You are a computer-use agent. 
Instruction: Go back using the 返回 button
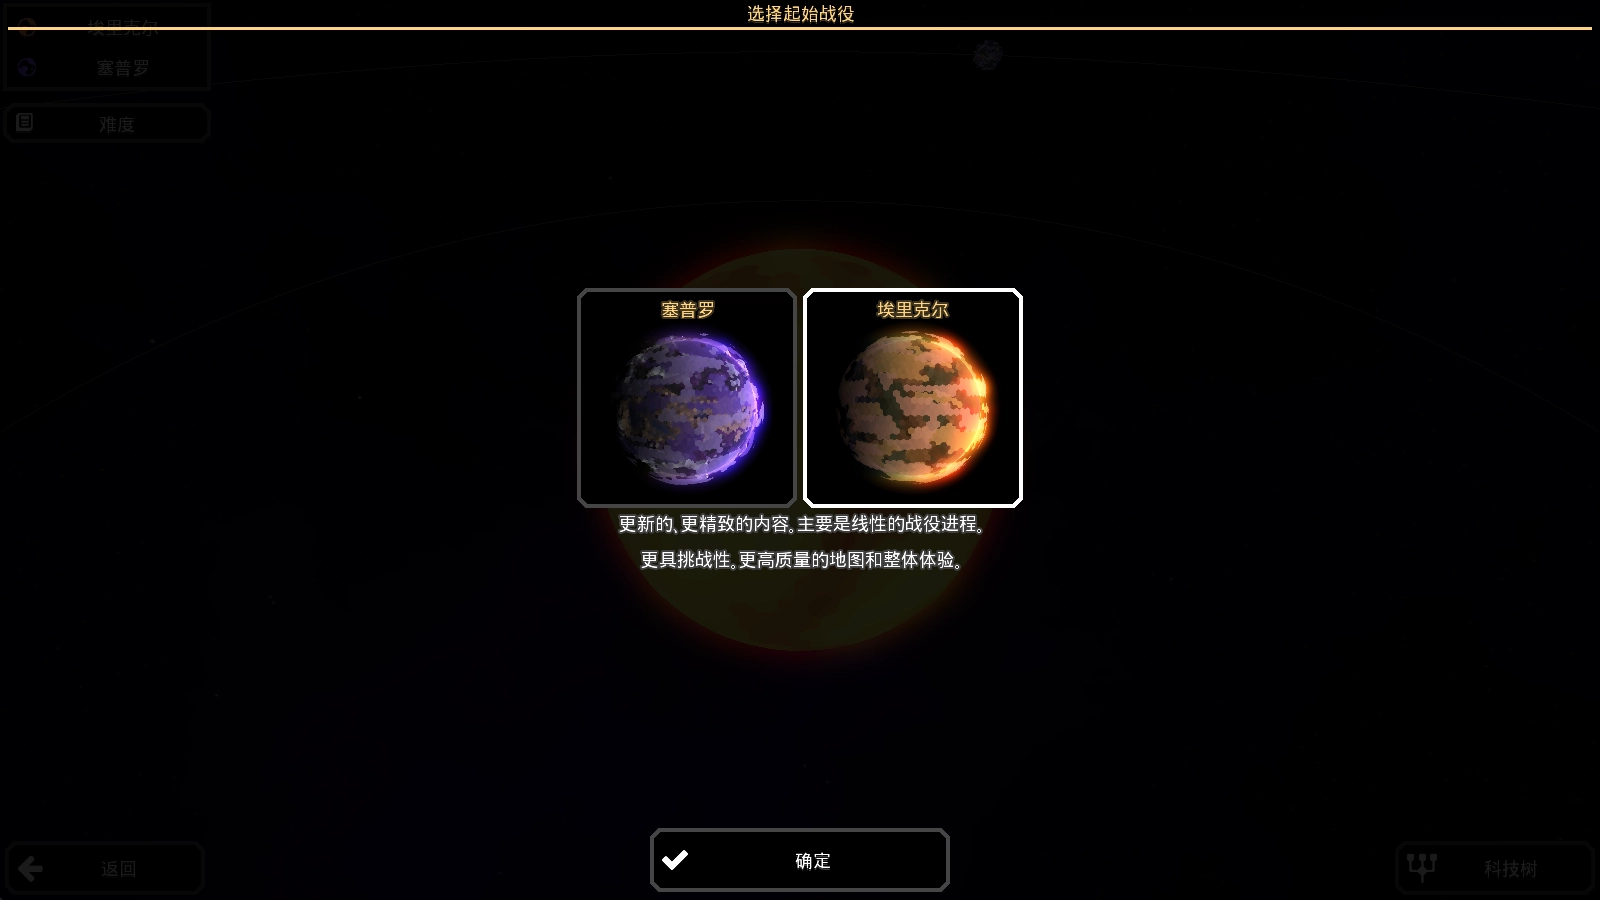(x=105, y=868)
